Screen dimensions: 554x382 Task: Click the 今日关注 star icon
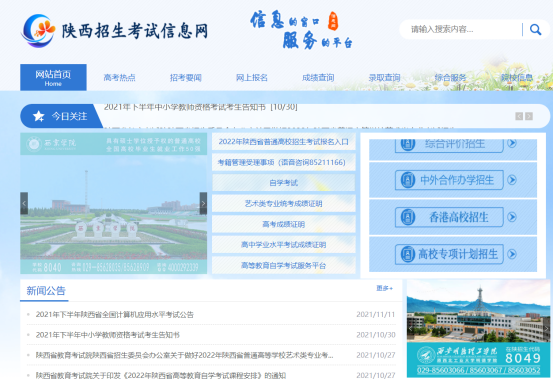39,116
